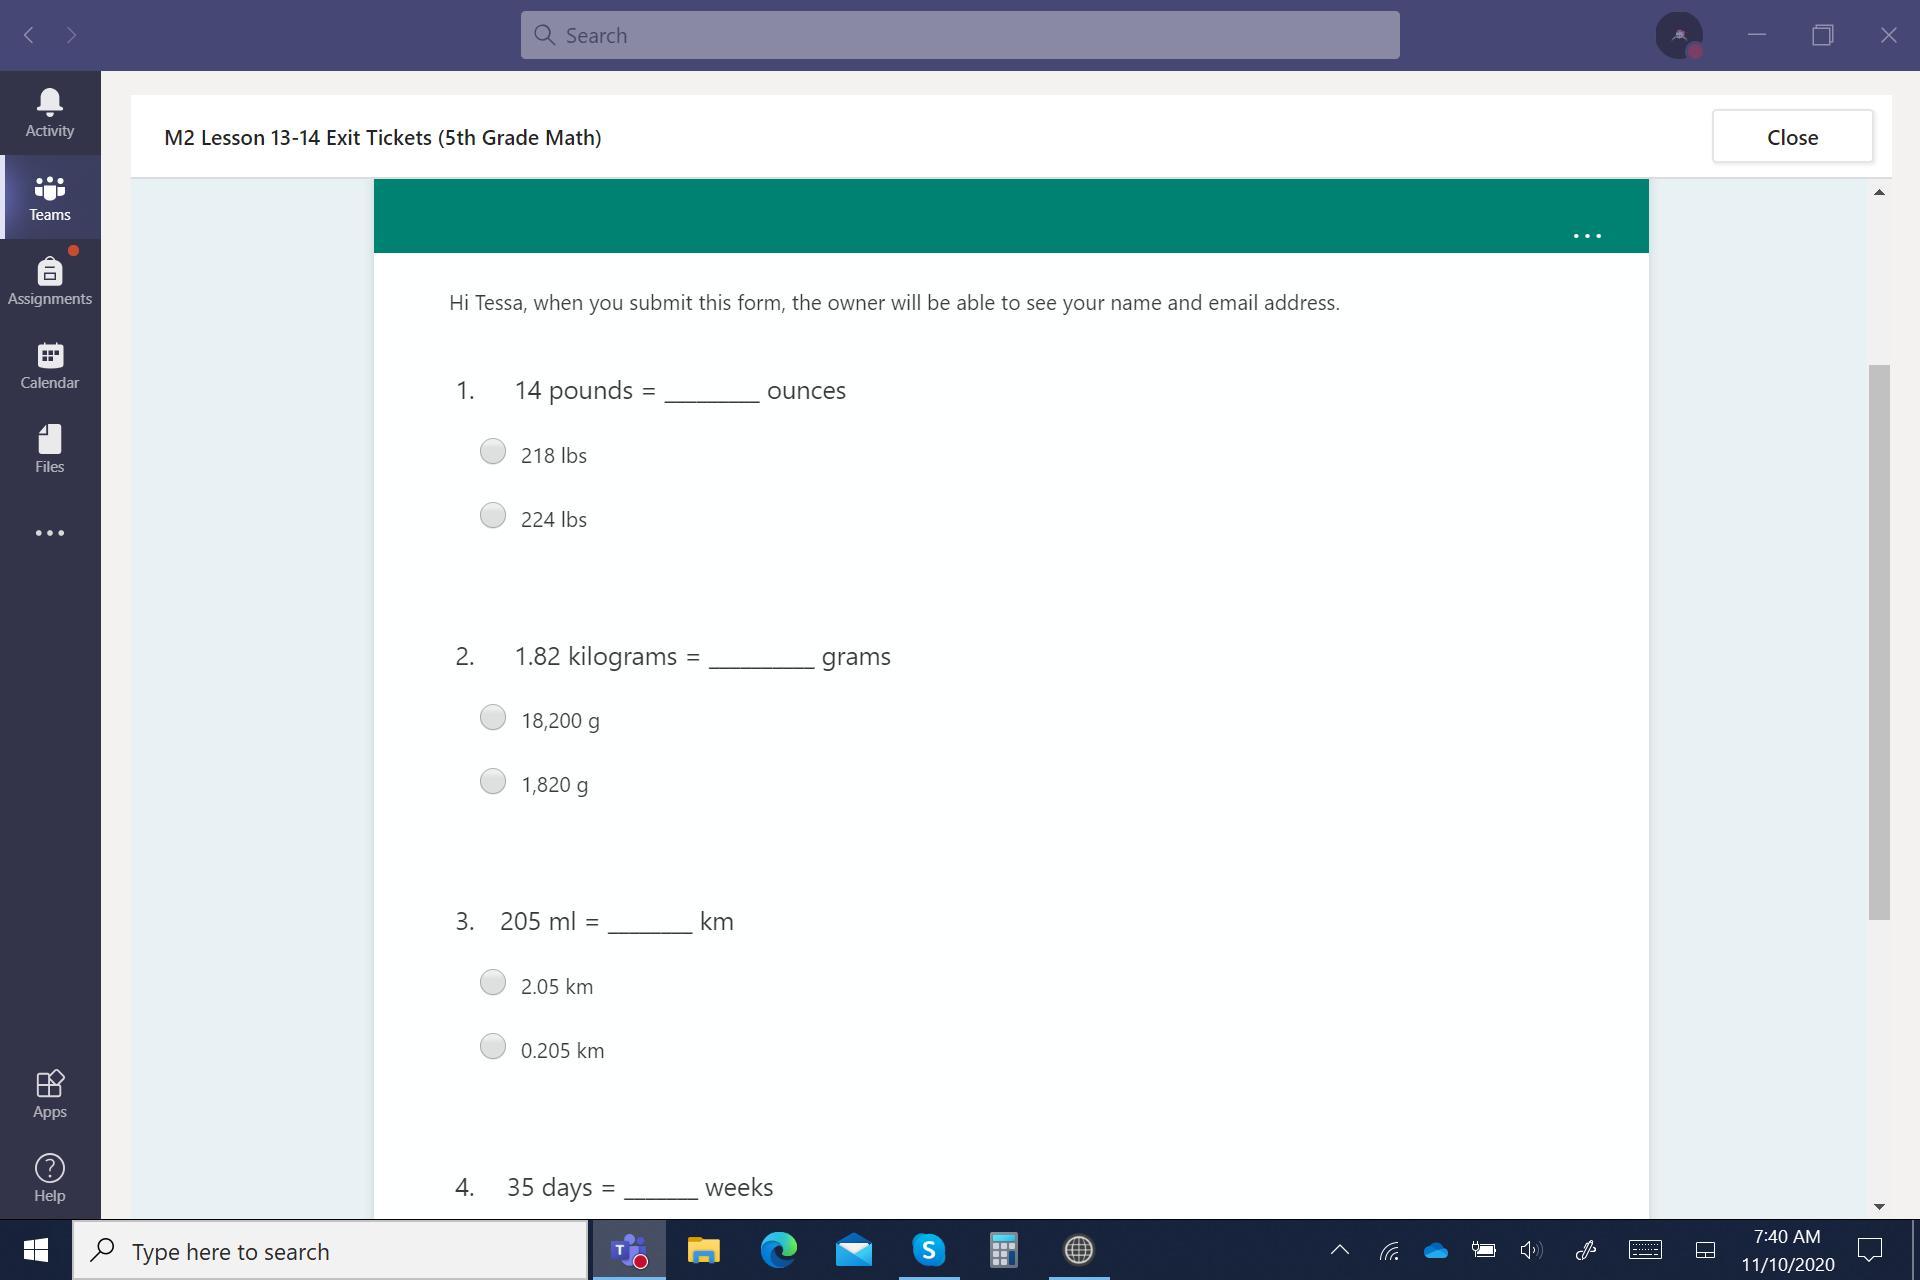Select the 1,820 g answer
This screenshot has width=1920, height=1280.
tap(493, 782)
